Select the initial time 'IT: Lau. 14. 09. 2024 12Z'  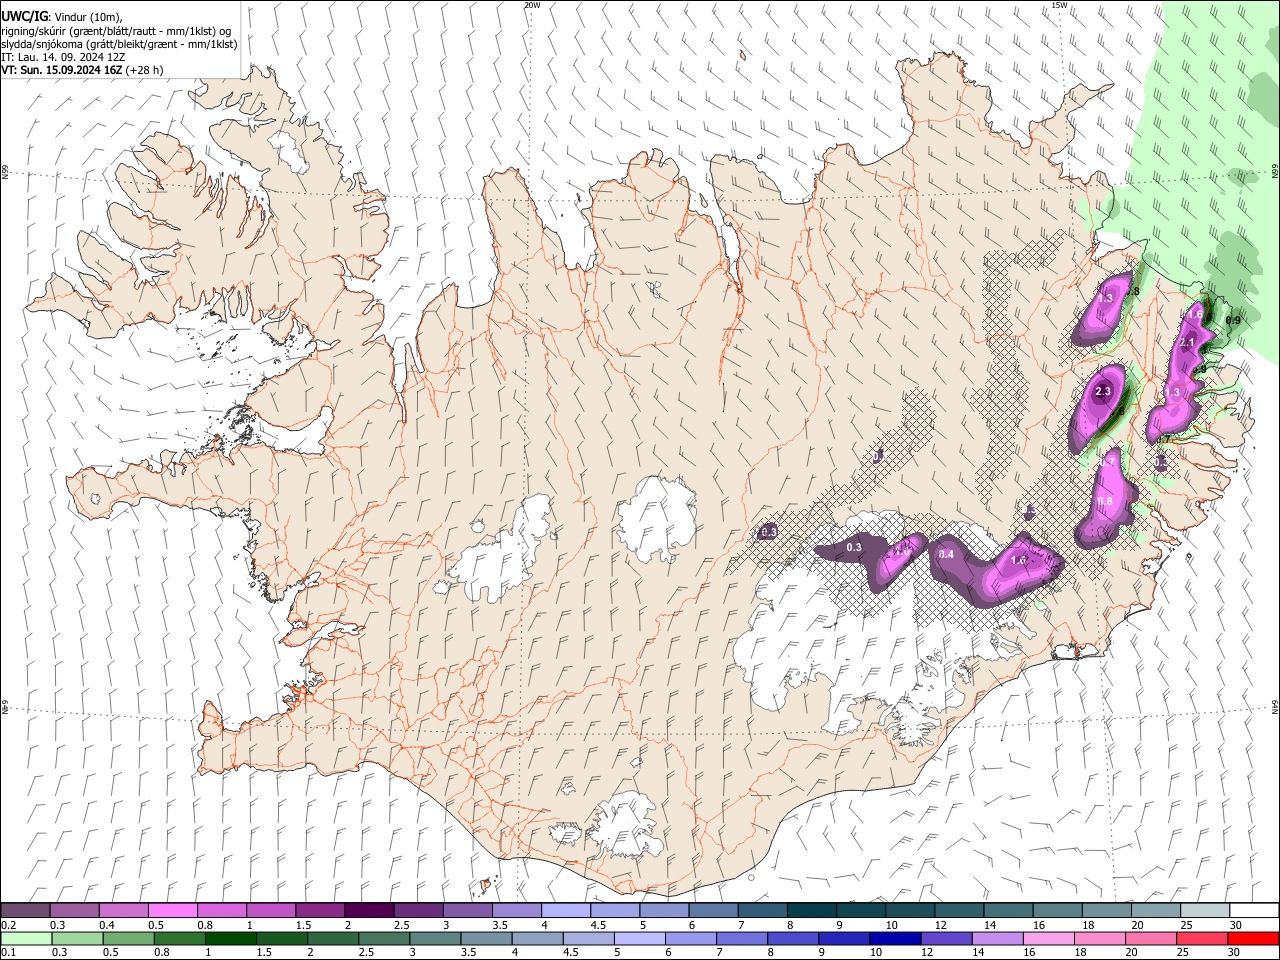click(62, 57)
